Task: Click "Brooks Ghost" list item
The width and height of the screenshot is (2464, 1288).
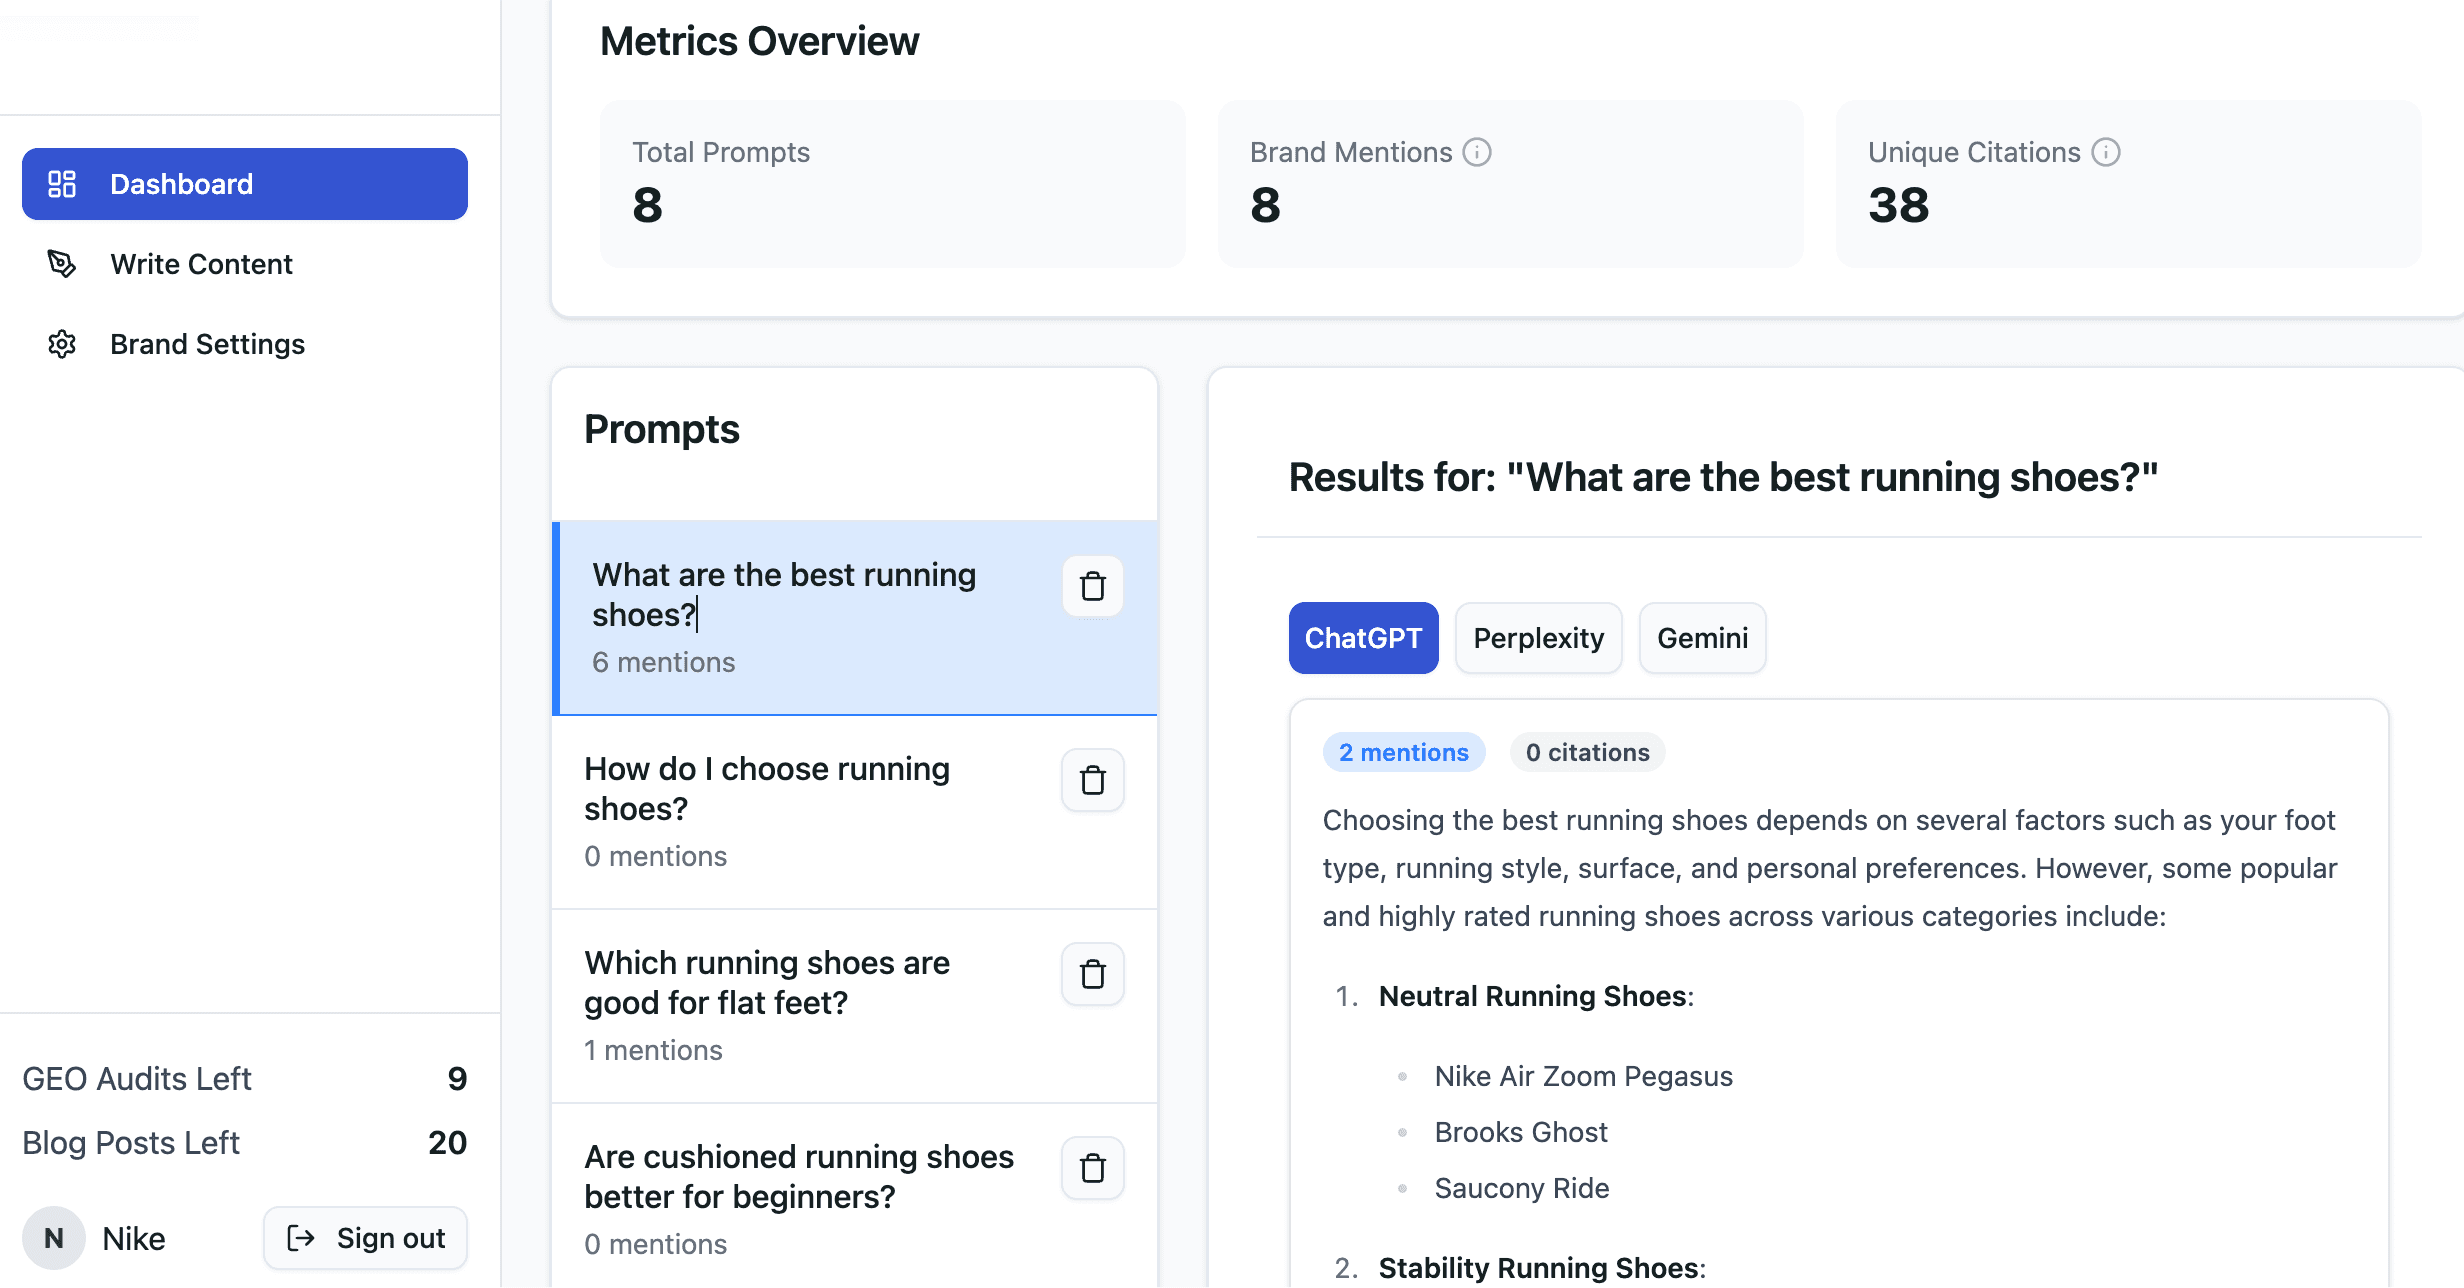Action: [1521, 1132]
